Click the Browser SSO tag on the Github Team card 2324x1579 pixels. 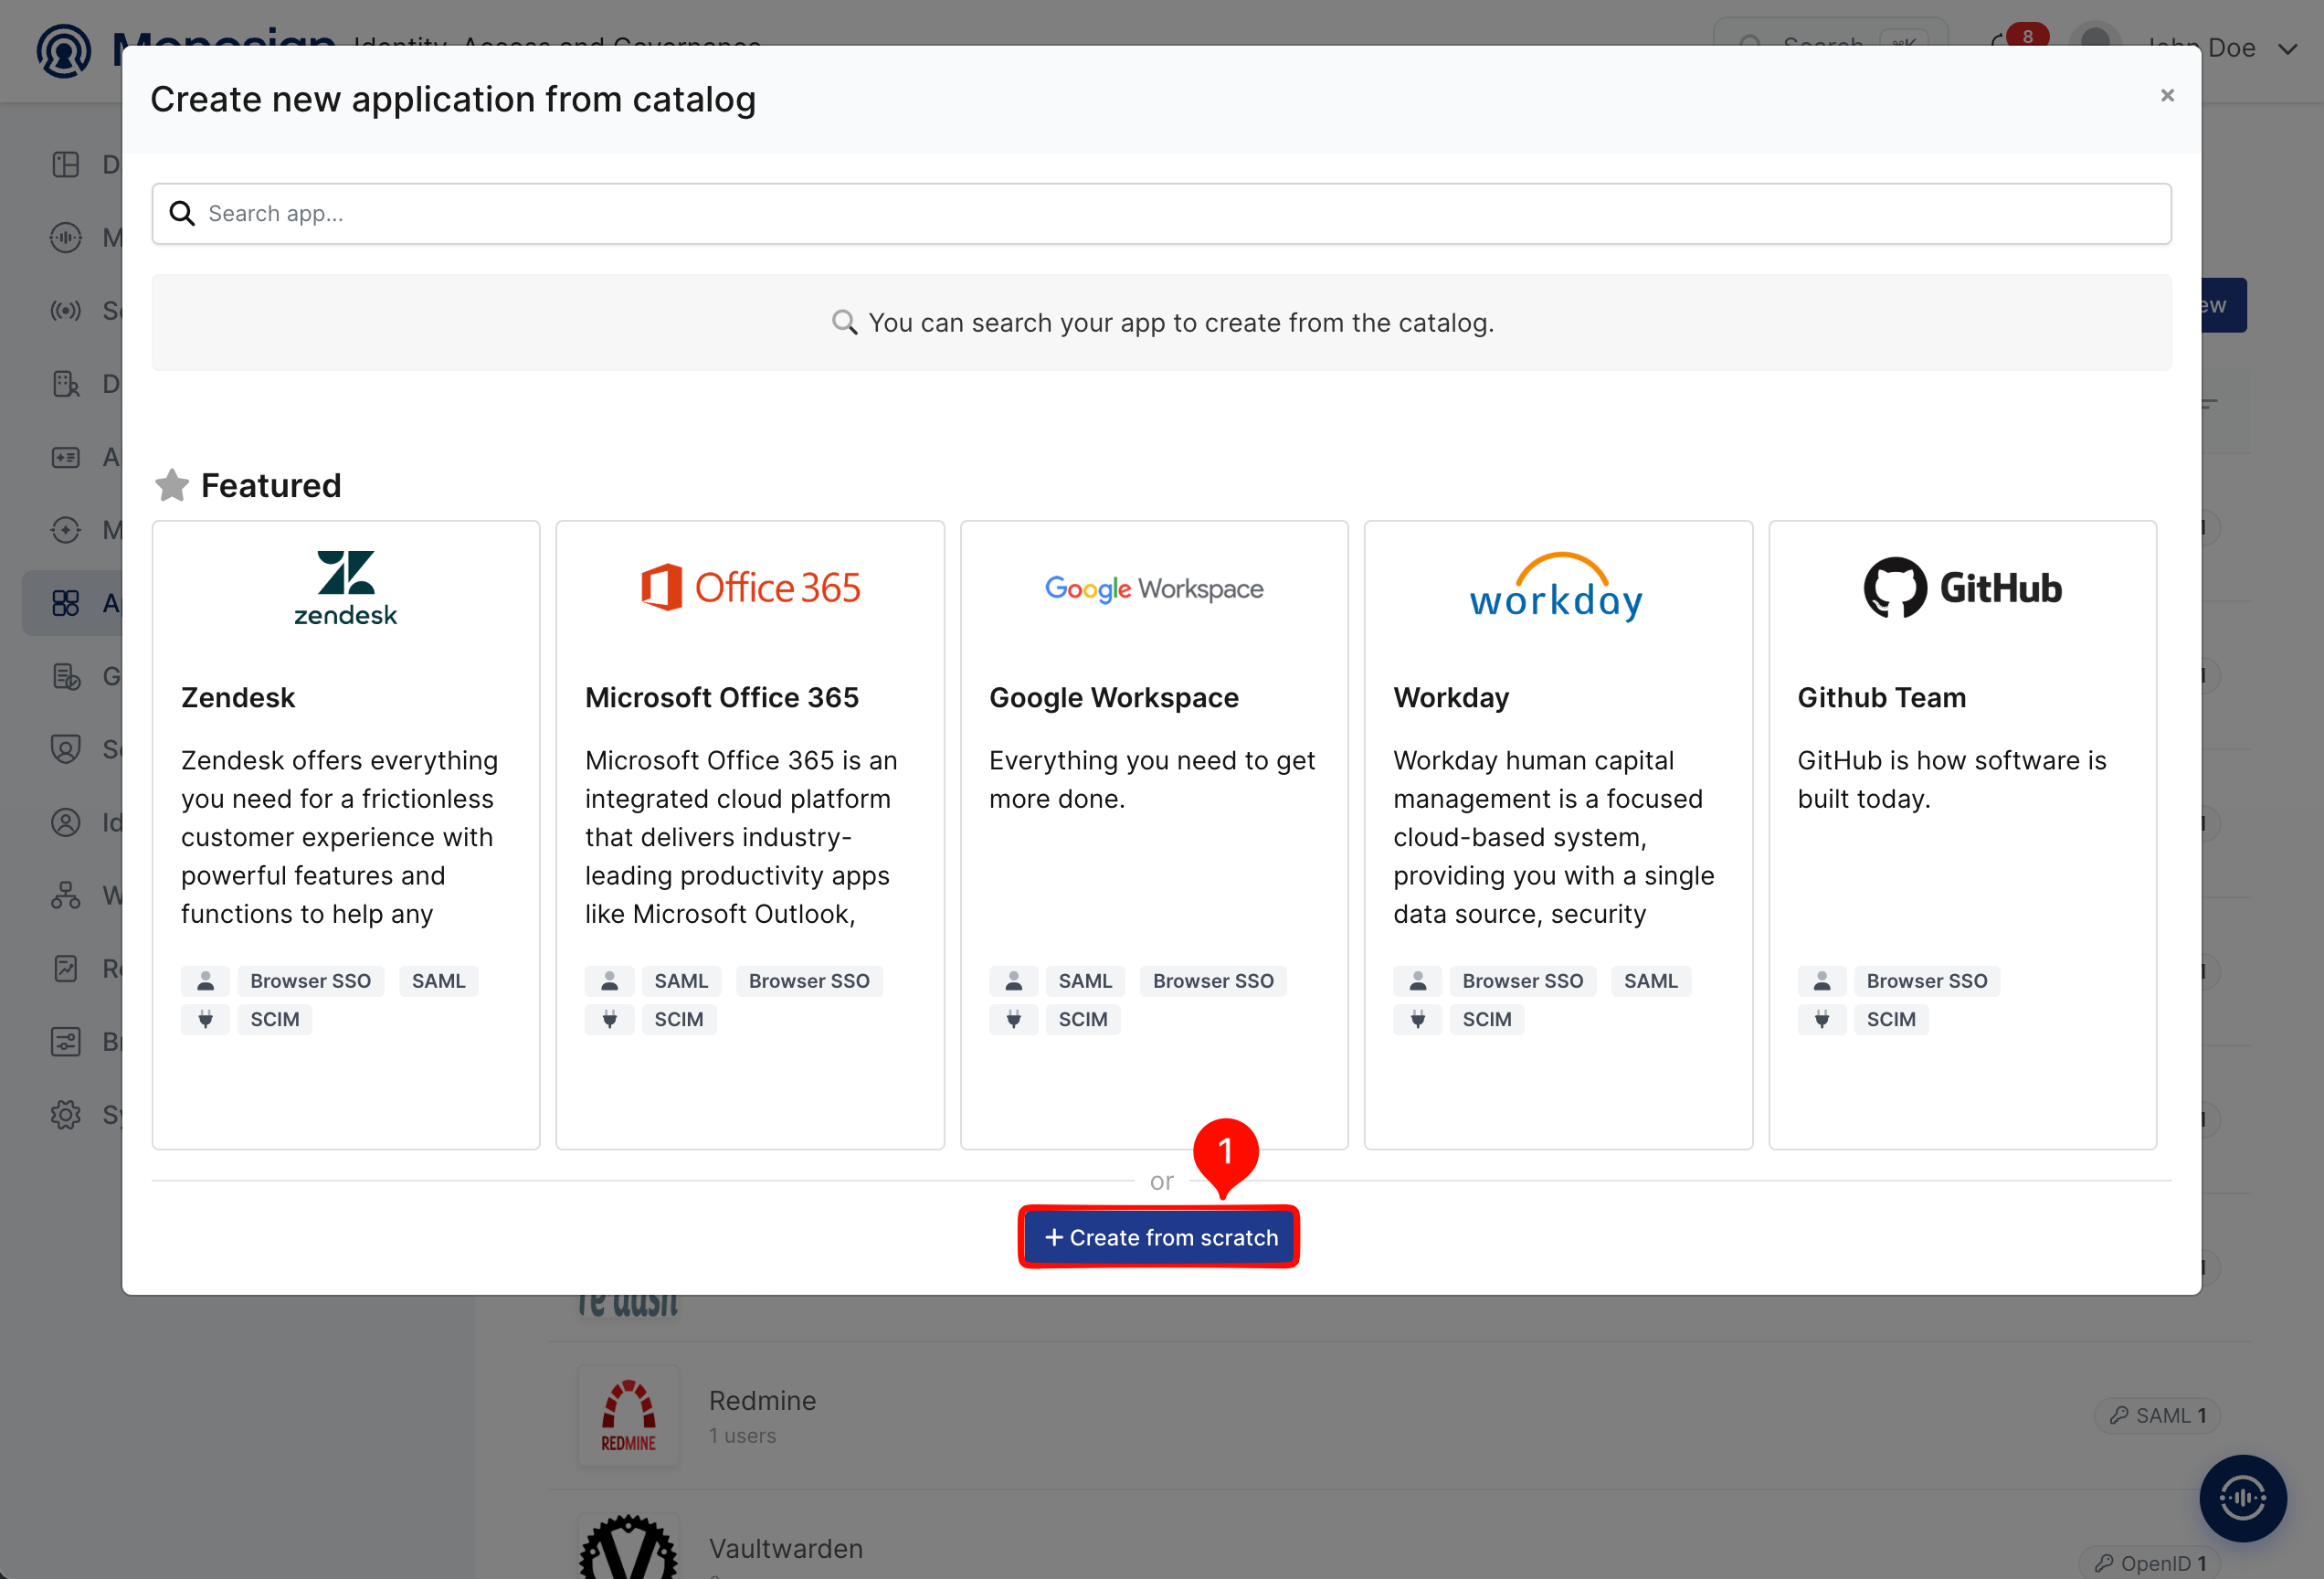[x=1926, y=981]
